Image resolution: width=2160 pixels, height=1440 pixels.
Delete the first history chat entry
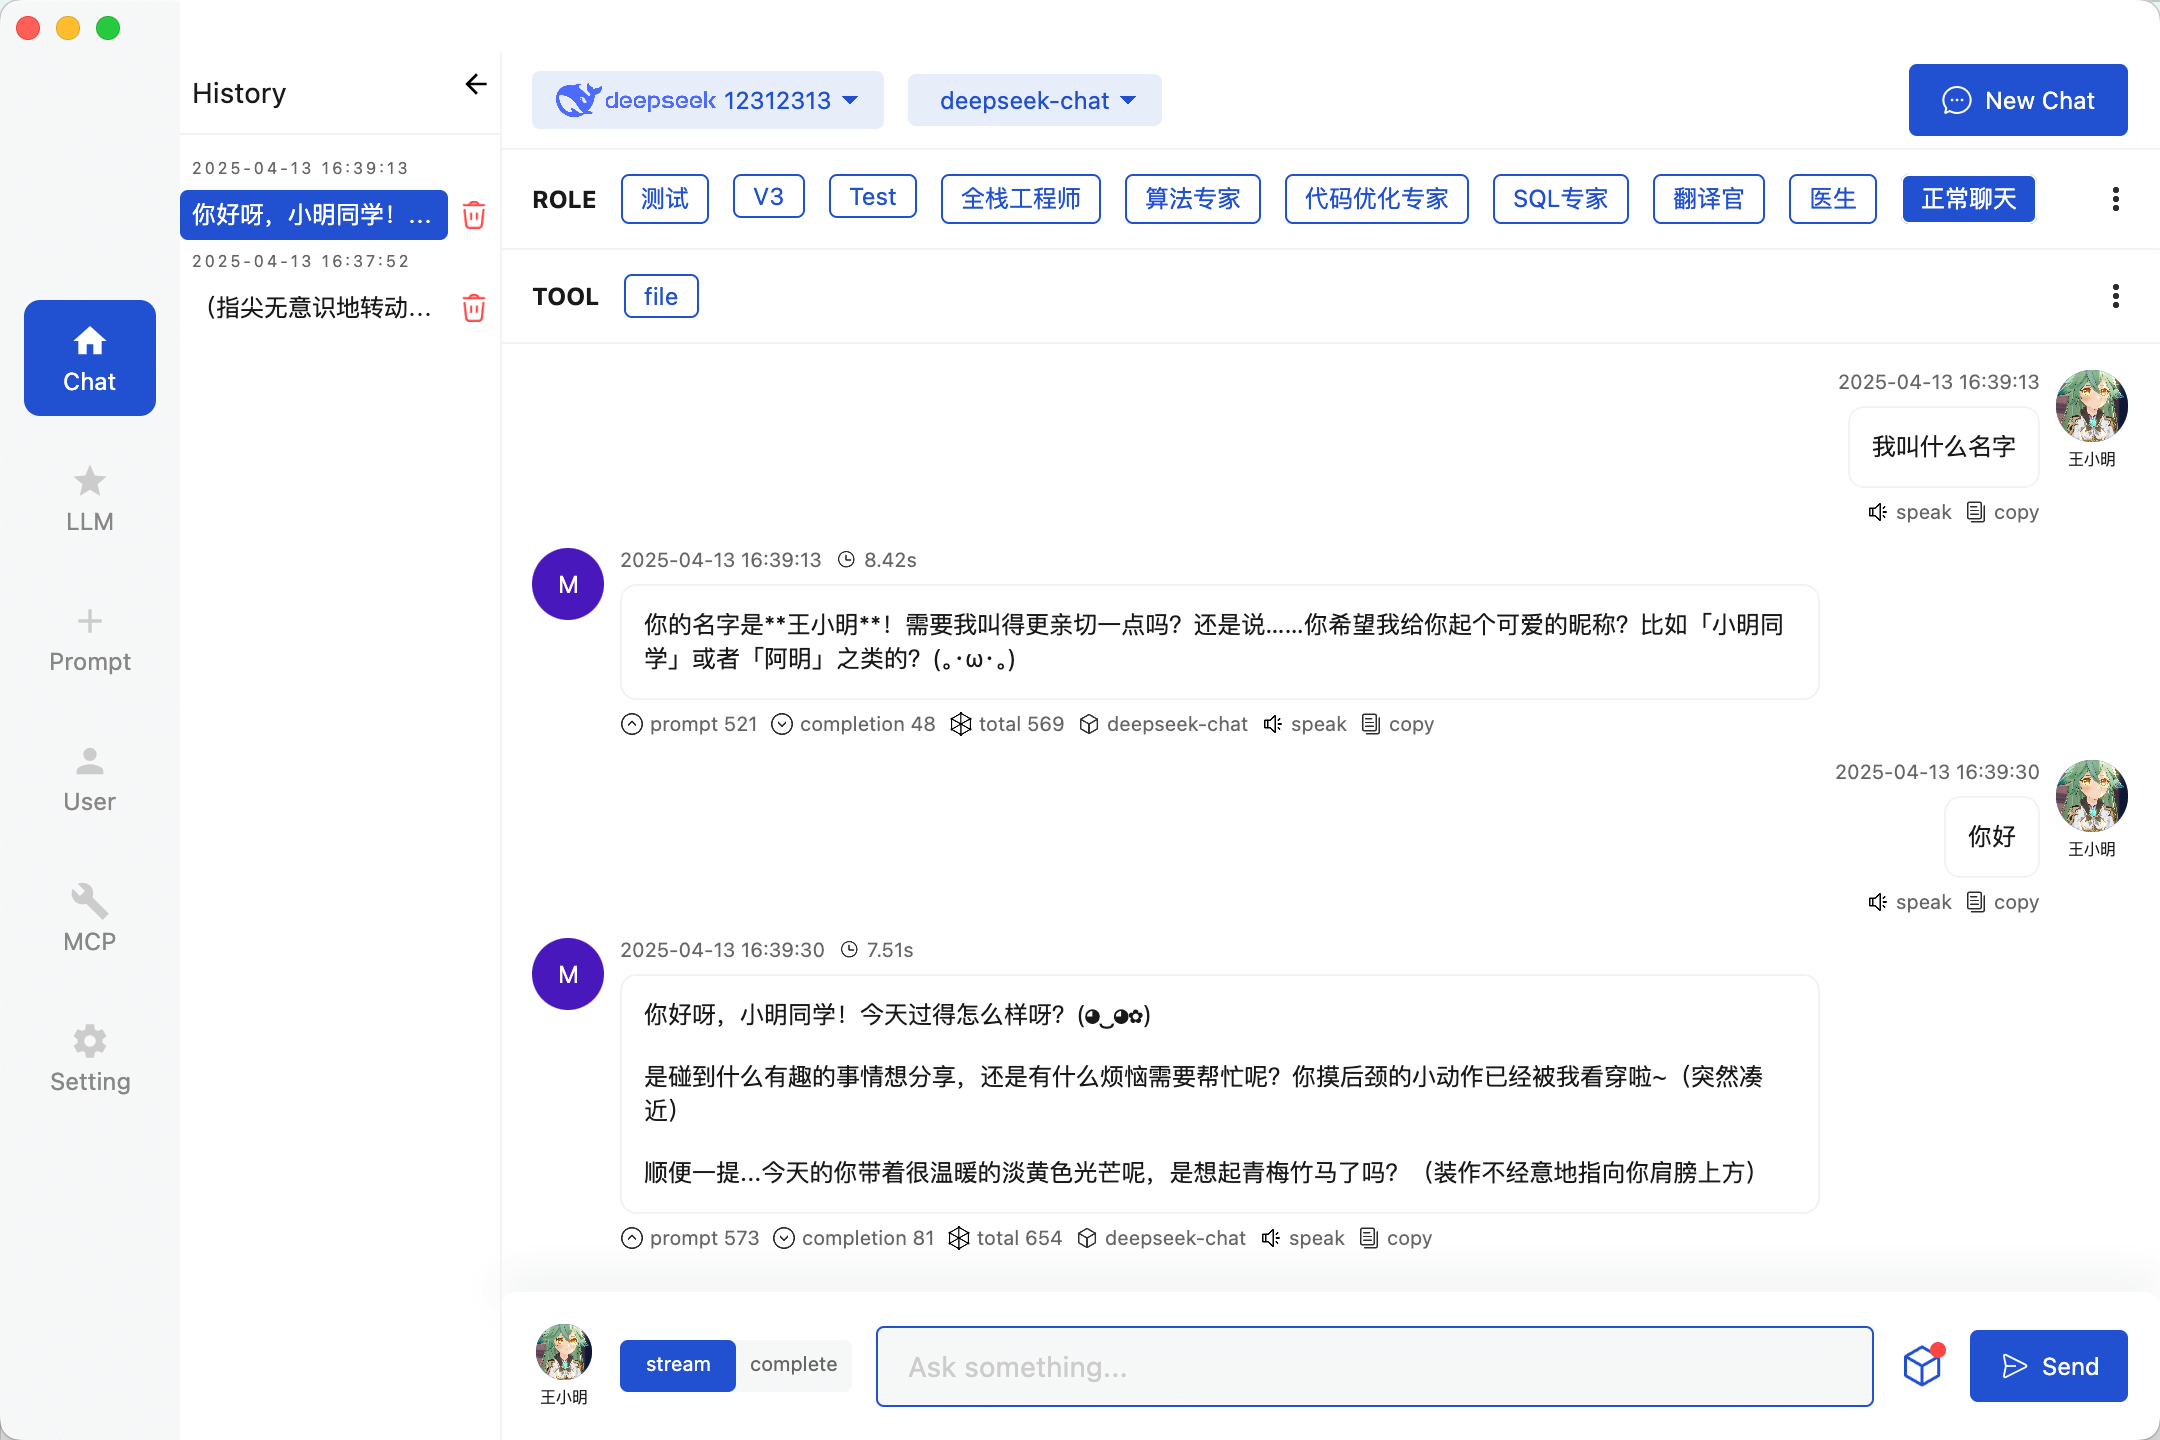(x=474, y=215)
